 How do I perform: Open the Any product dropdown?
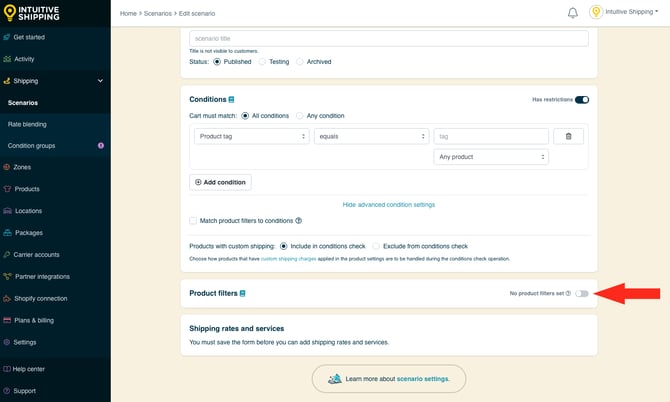pyautogui.click(x=491, y=157)
